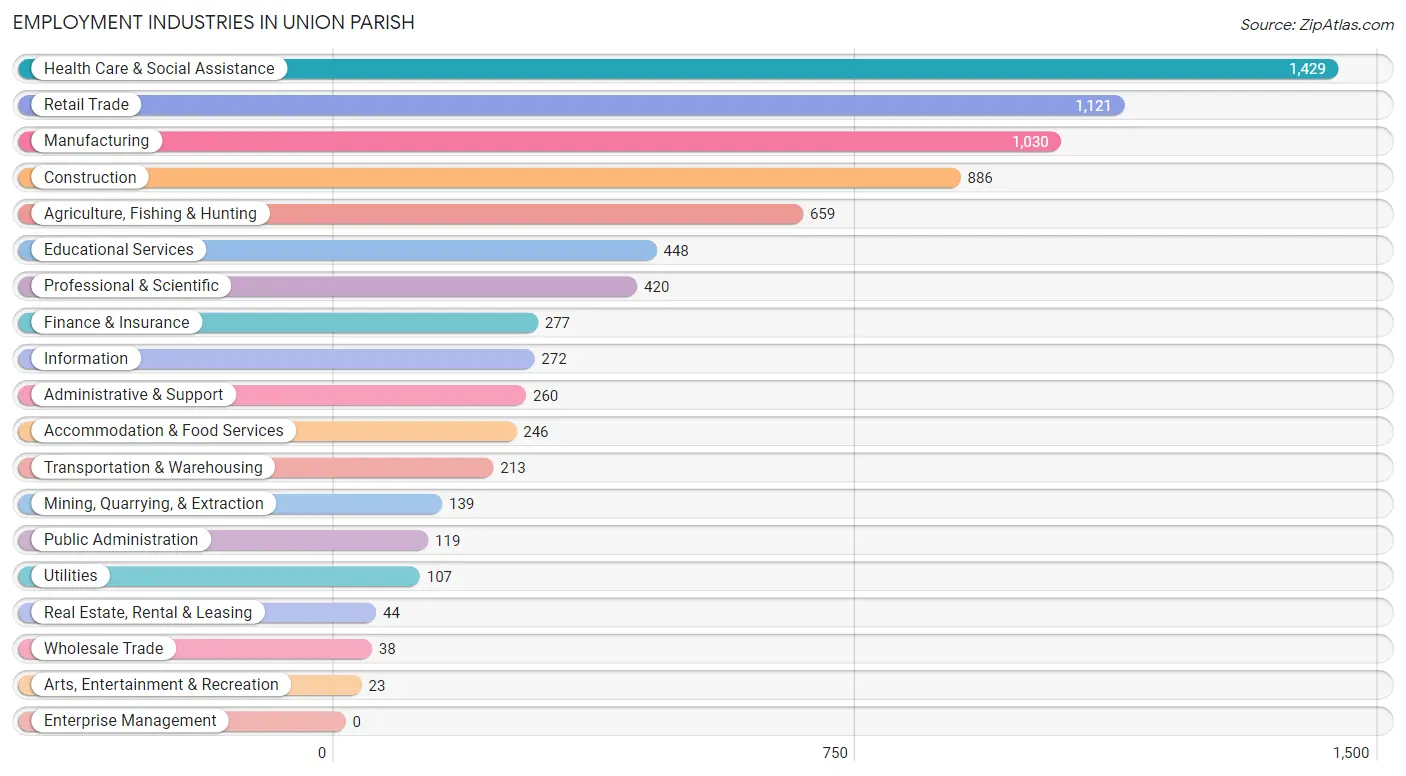This screenshot has height=776, width=1406.
Task: Select the Real Estate, Rental & Leasing label
Action: [148, 612]
